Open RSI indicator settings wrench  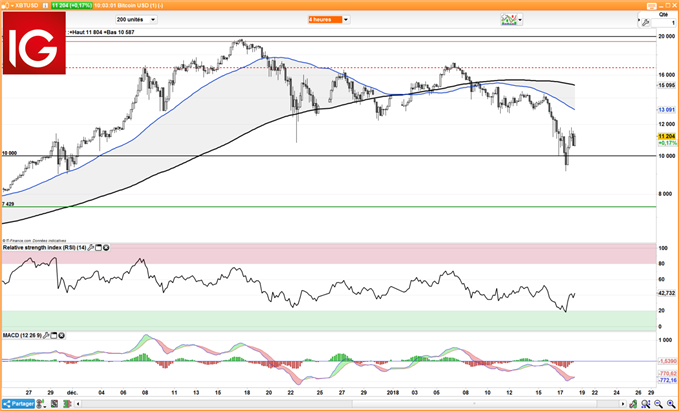tap(91, 248)
